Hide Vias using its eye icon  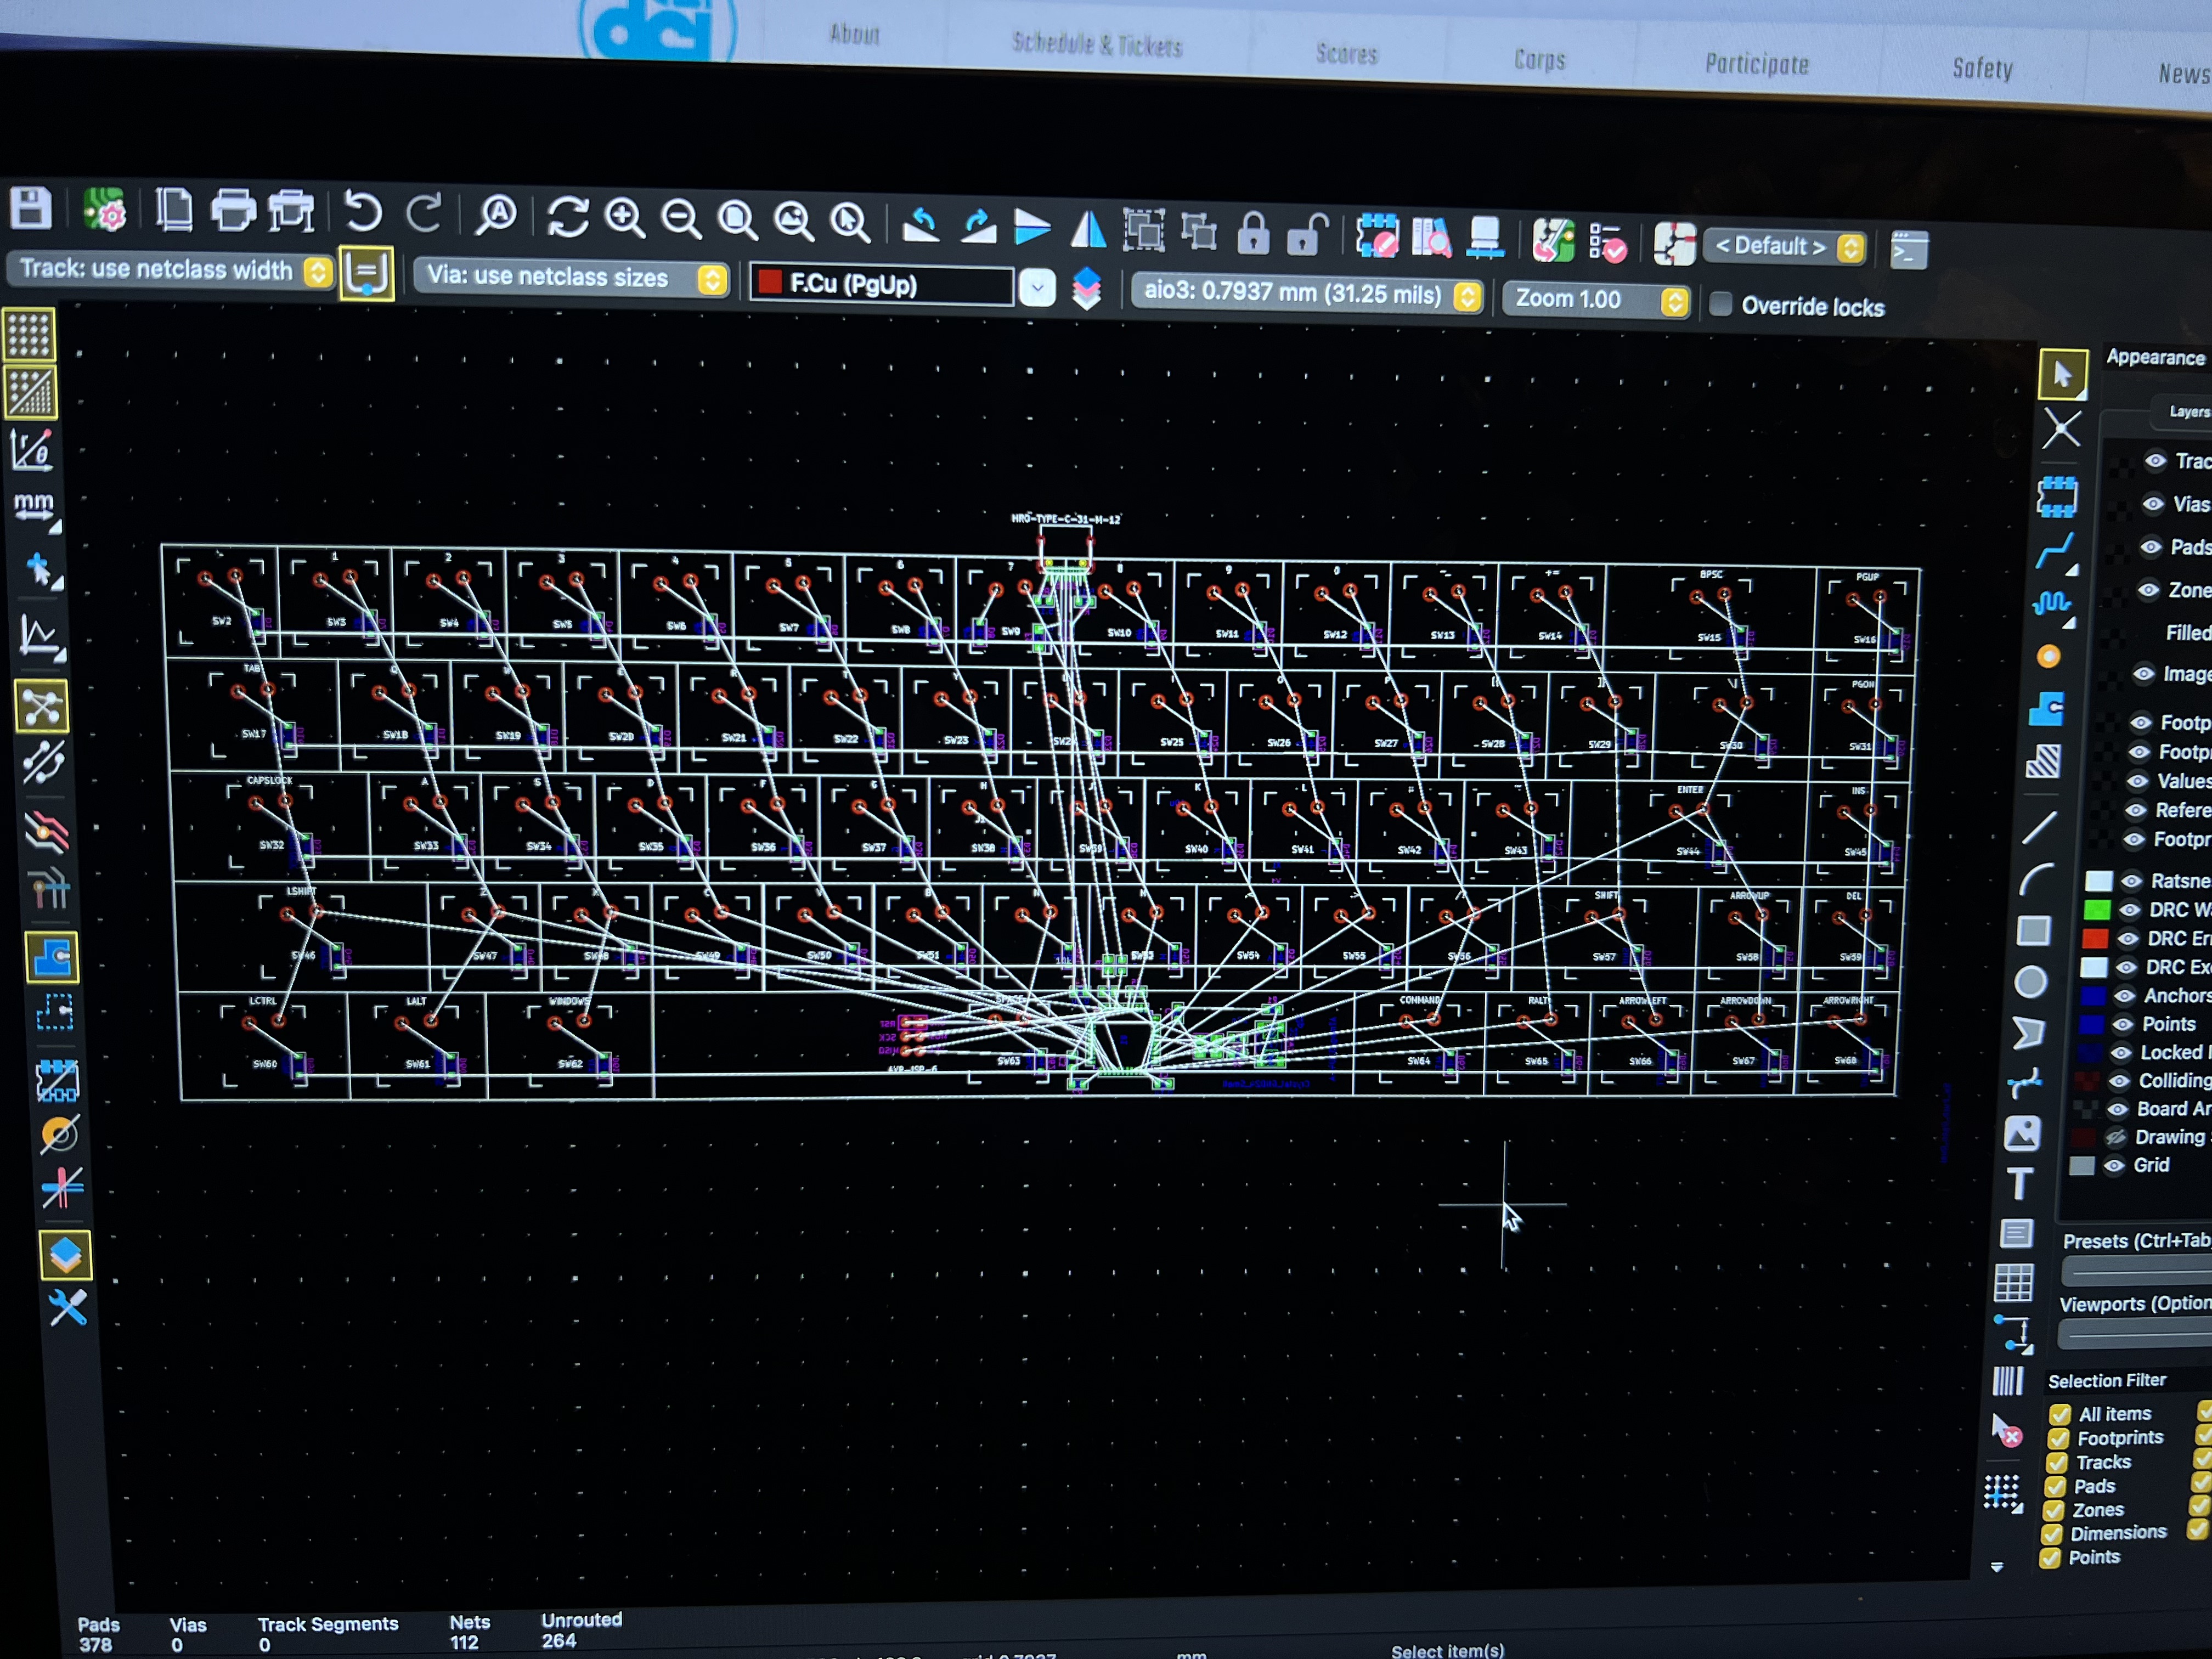[x=2153, y=504]
